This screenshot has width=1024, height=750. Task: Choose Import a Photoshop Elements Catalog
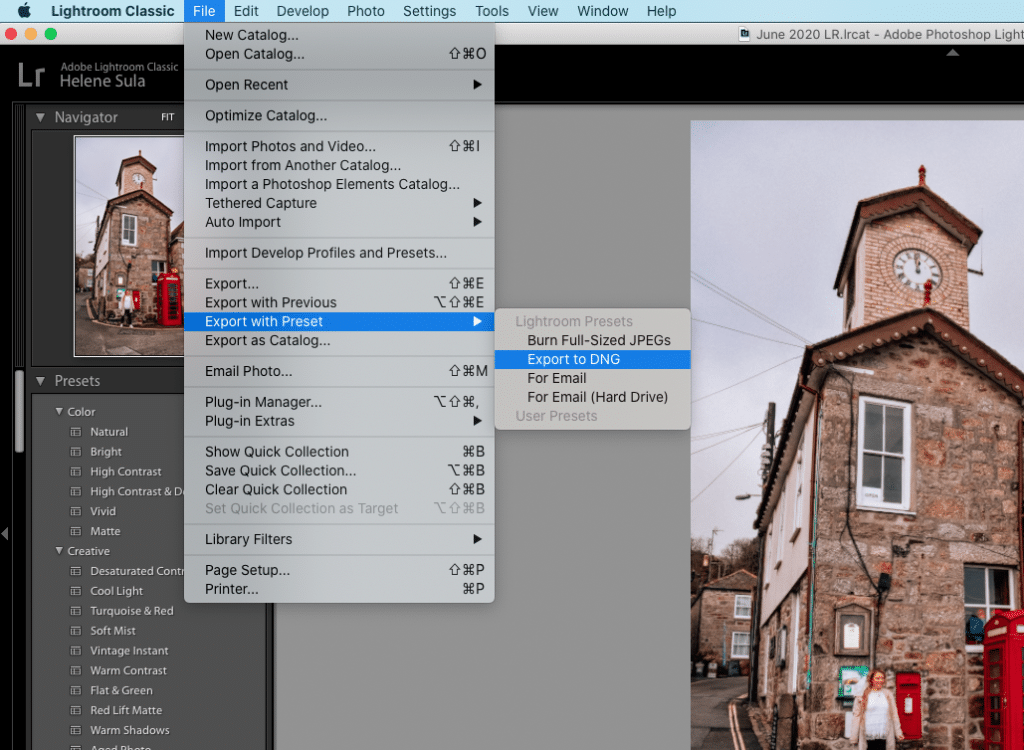tap(339, 184)
